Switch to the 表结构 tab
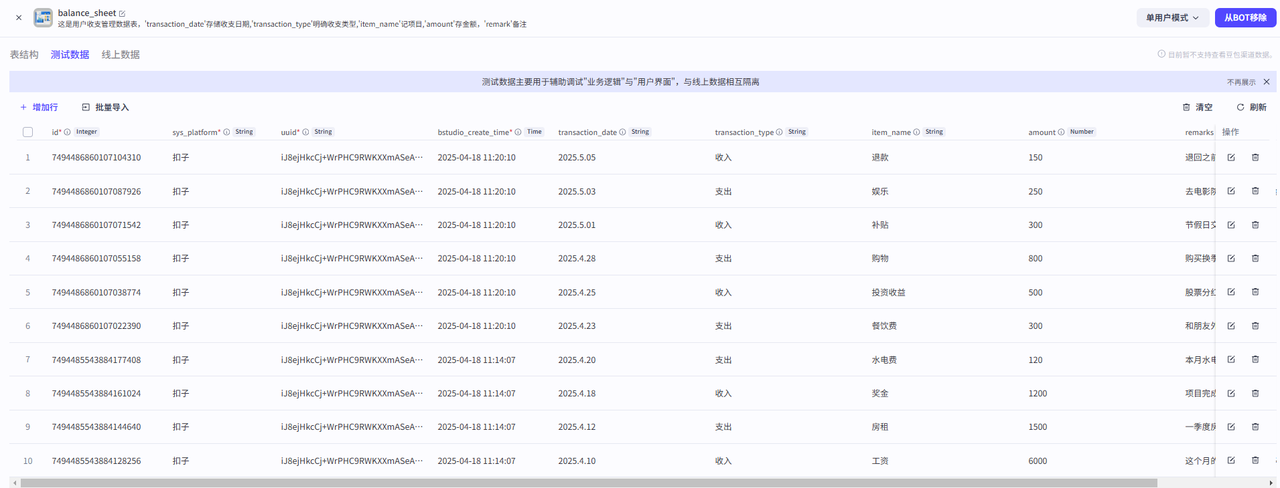Viewport: 1280px width, 488px height. tap(24, 55)
